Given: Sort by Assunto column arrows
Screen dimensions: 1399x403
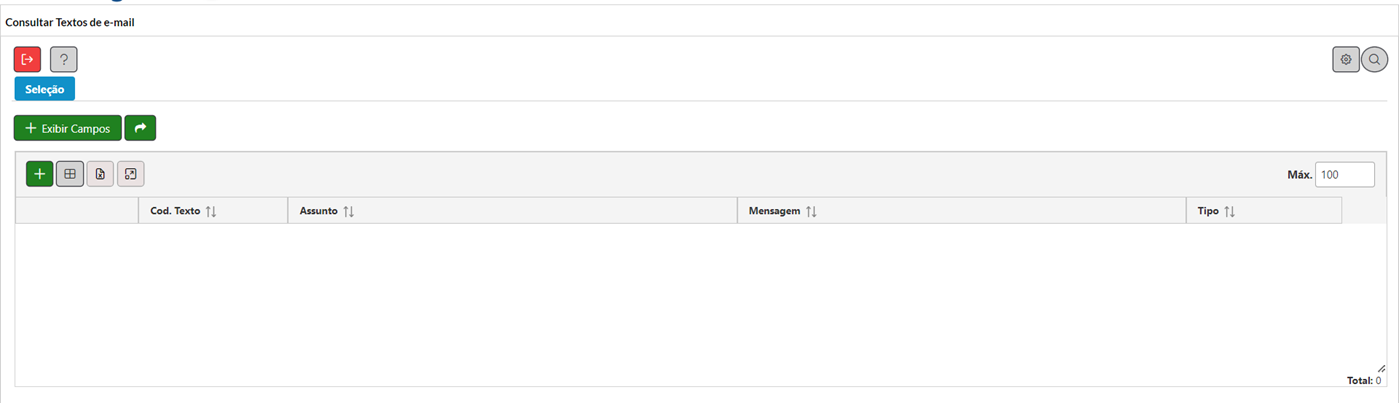Looking at the screenshot, I should click(349, 212).
